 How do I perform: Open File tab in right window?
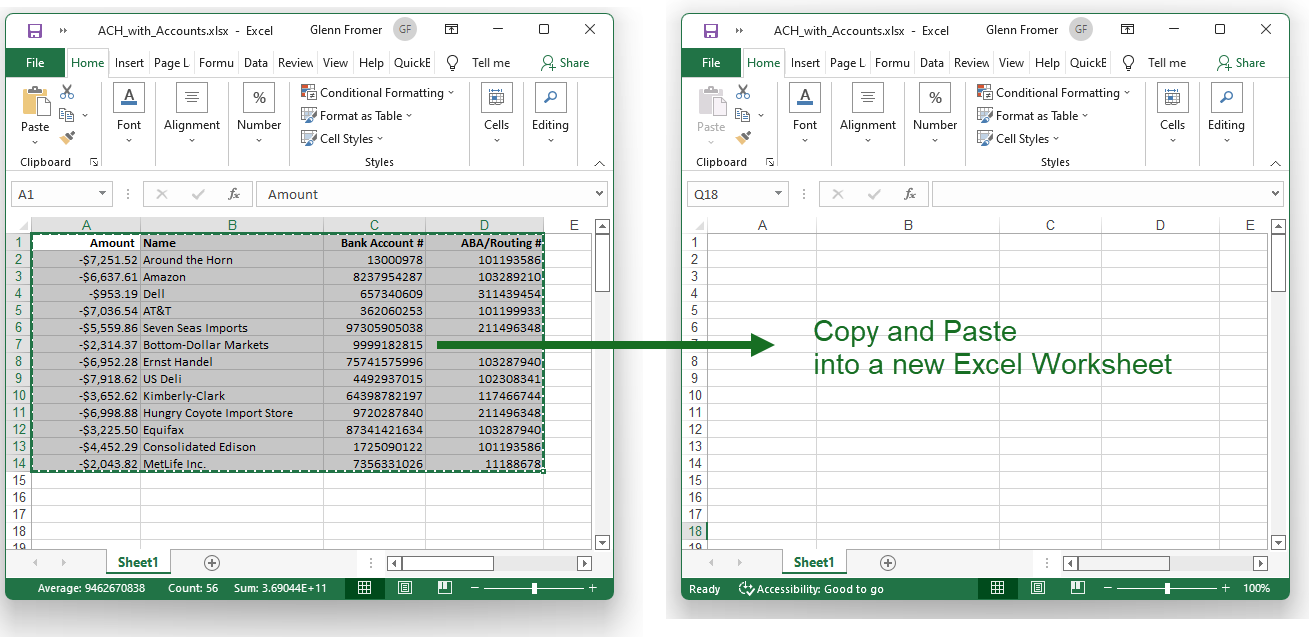pyautogui.click(x=711, y=62)
